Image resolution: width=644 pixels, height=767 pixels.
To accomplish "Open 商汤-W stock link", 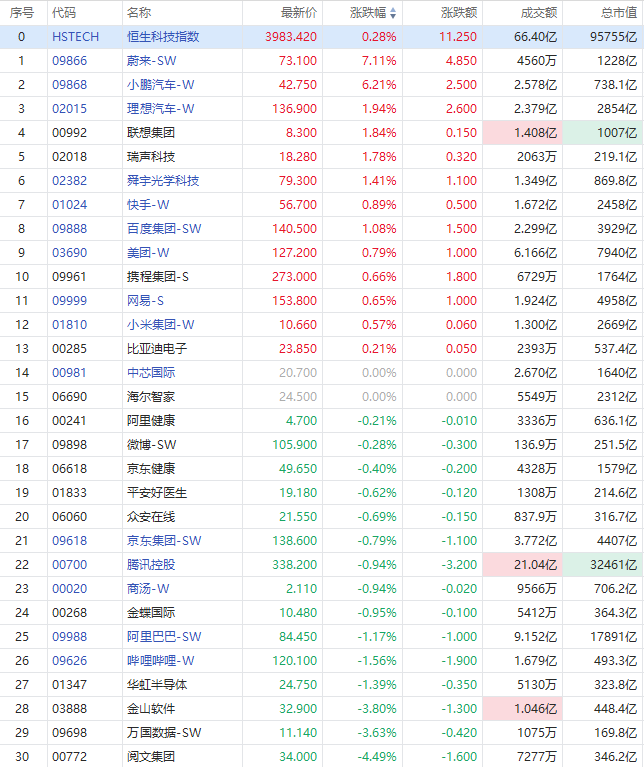I will point(148,588).
